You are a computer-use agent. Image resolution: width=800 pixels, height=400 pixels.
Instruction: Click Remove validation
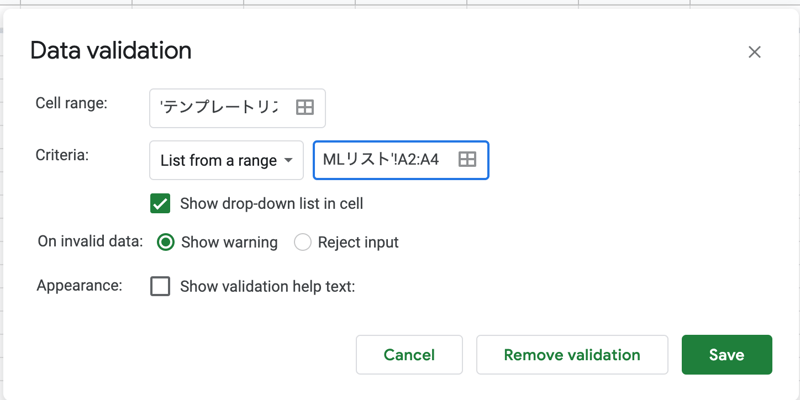point(572,355)
